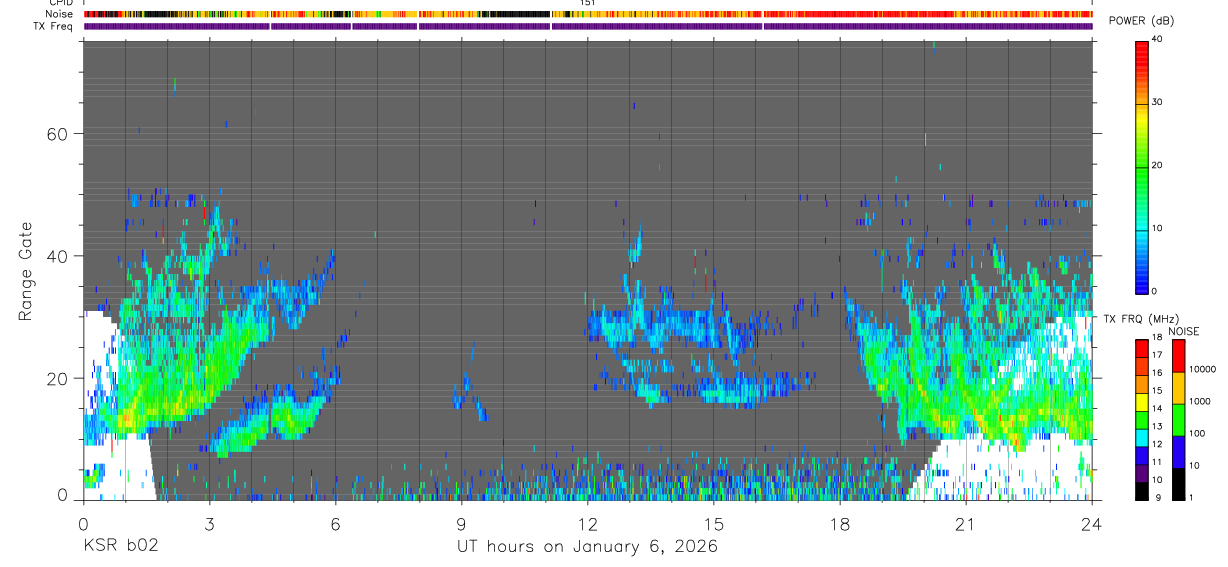Click the 11 label on TX FRQ scale
Screen dimensions: 1228x567
tap(1156, 462)
